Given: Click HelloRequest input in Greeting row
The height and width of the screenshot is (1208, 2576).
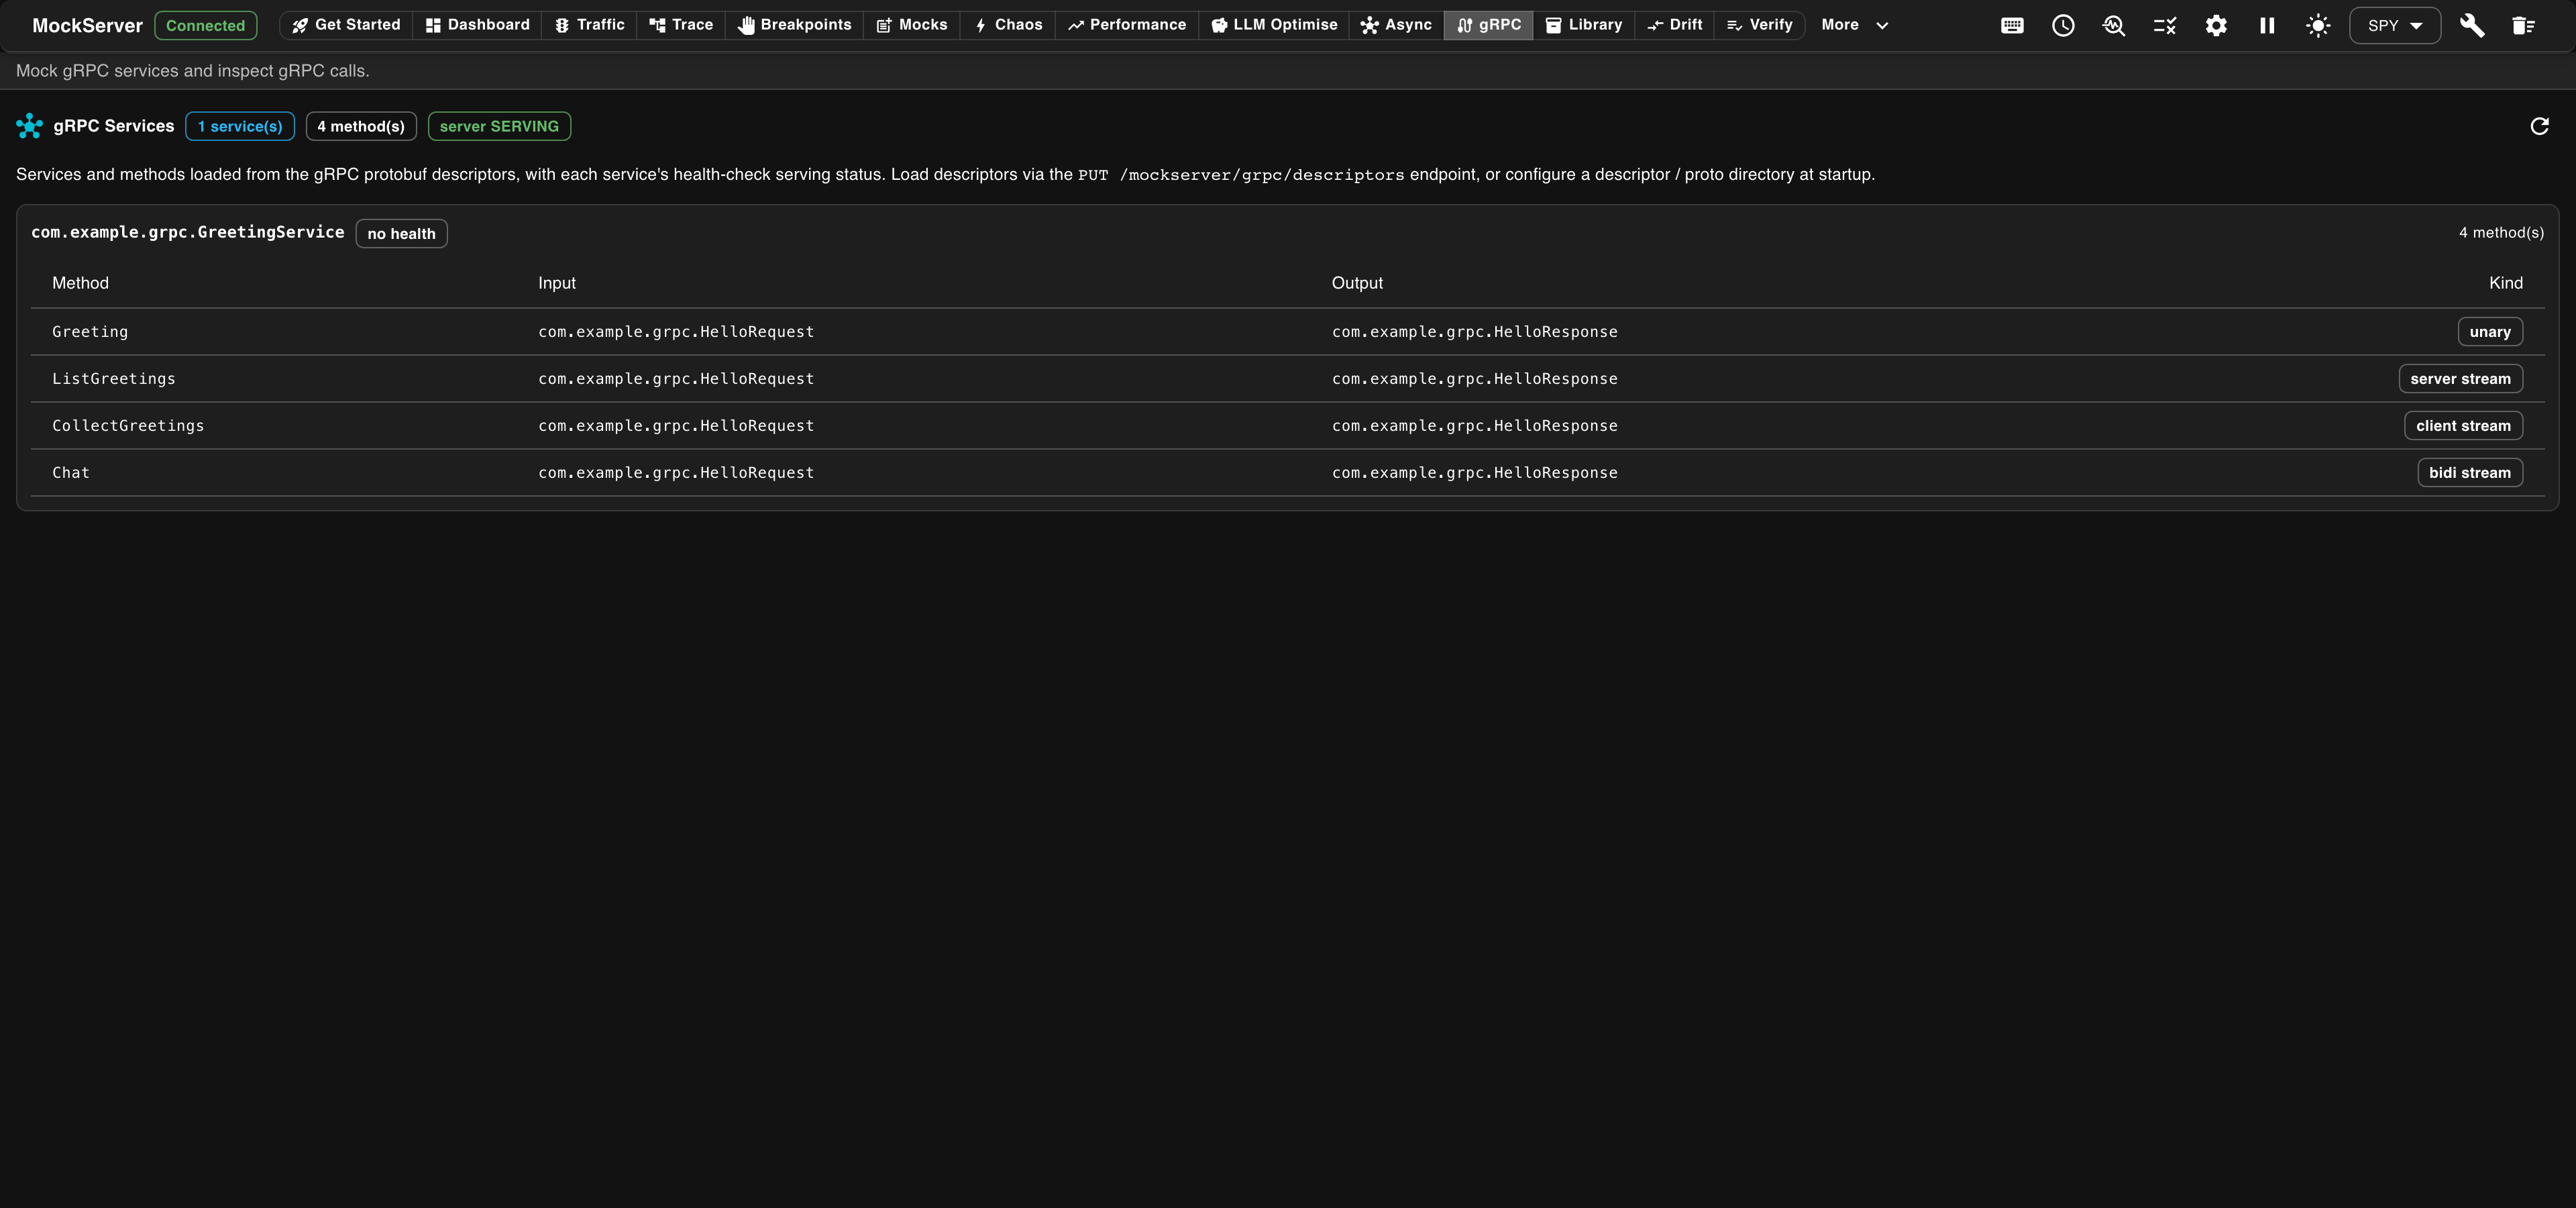Looking at the screenshot, I should (676, 332).
